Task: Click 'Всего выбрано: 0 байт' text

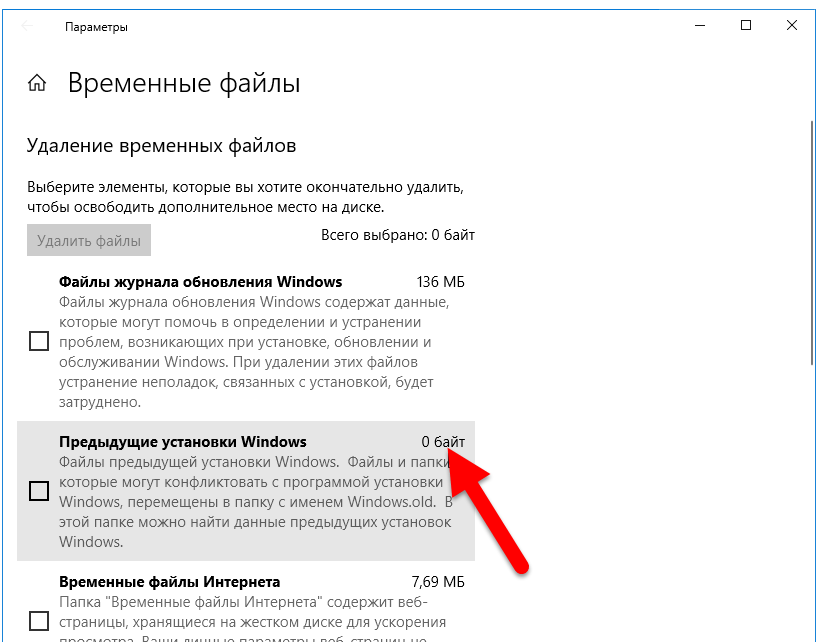Action: coord(398,235)
